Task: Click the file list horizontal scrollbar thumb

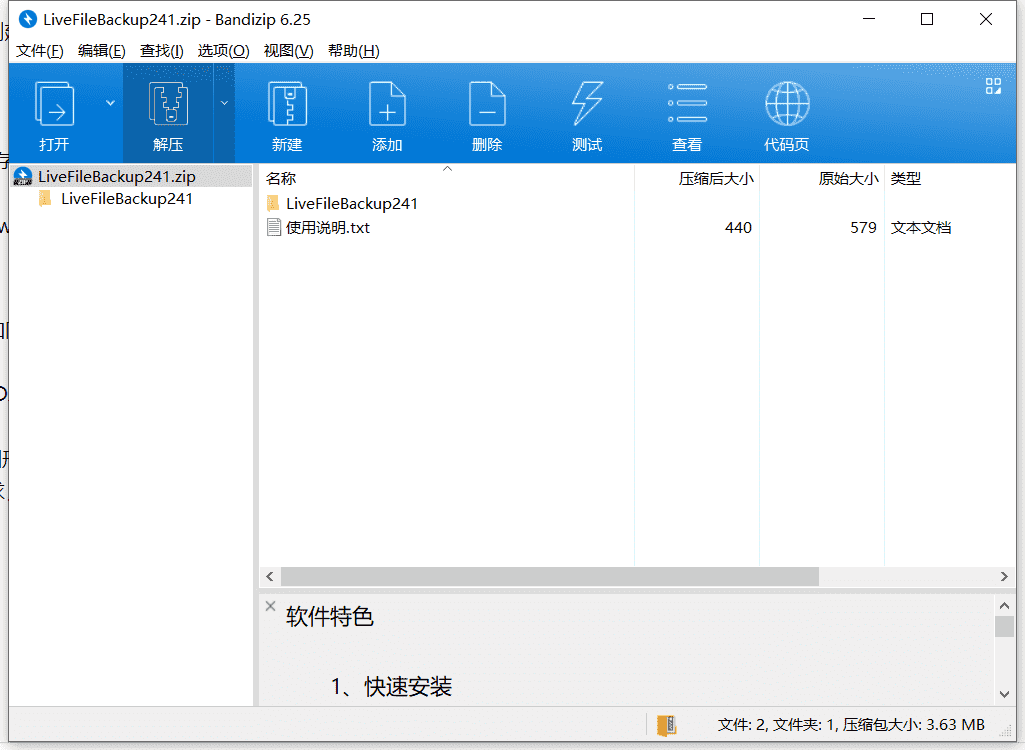Action: click(550, 577)
